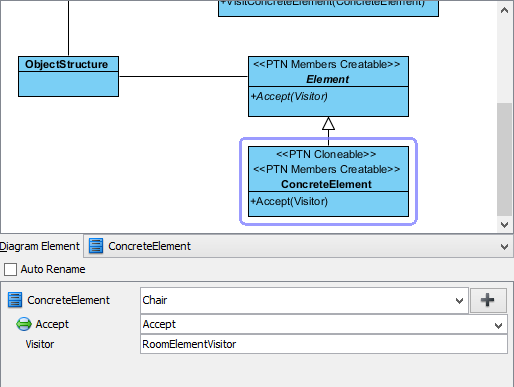The image size is (514, 387).
Task: Click the RoomElementVisitor input field
Action: 324,344
